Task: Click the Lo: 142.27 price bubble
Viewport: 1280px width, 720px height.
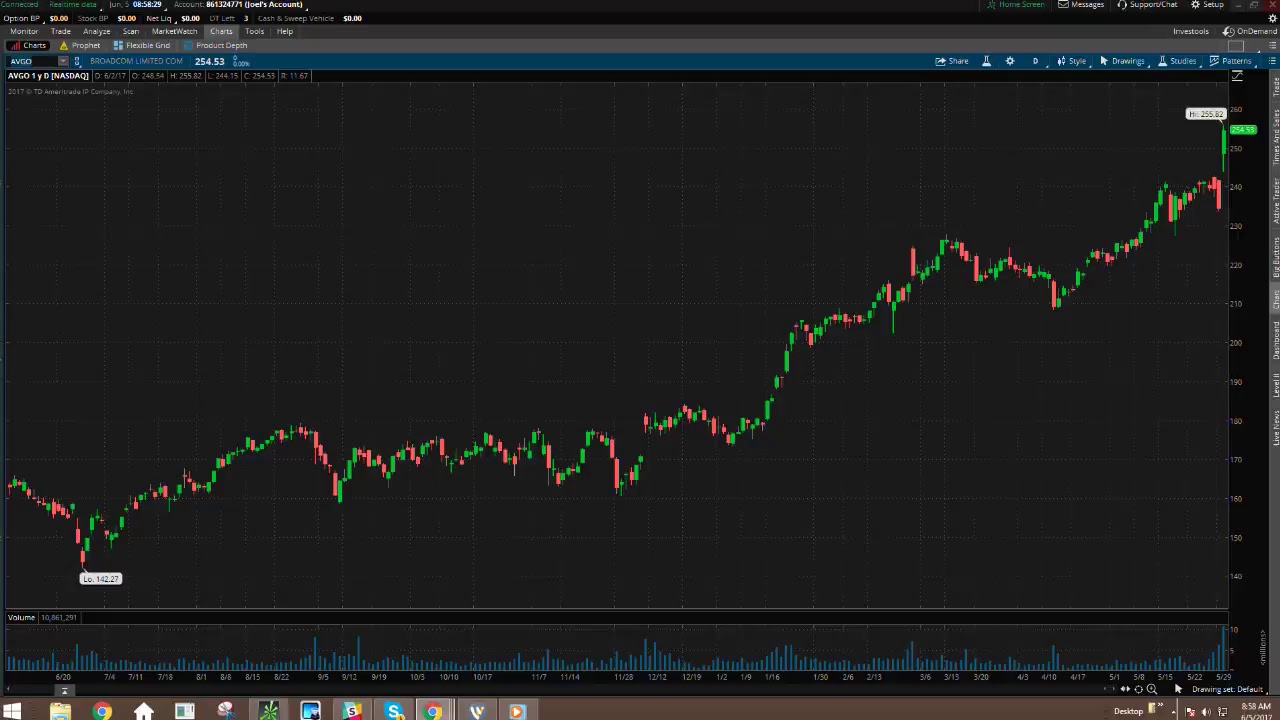Action: click(x=100, y=579)
